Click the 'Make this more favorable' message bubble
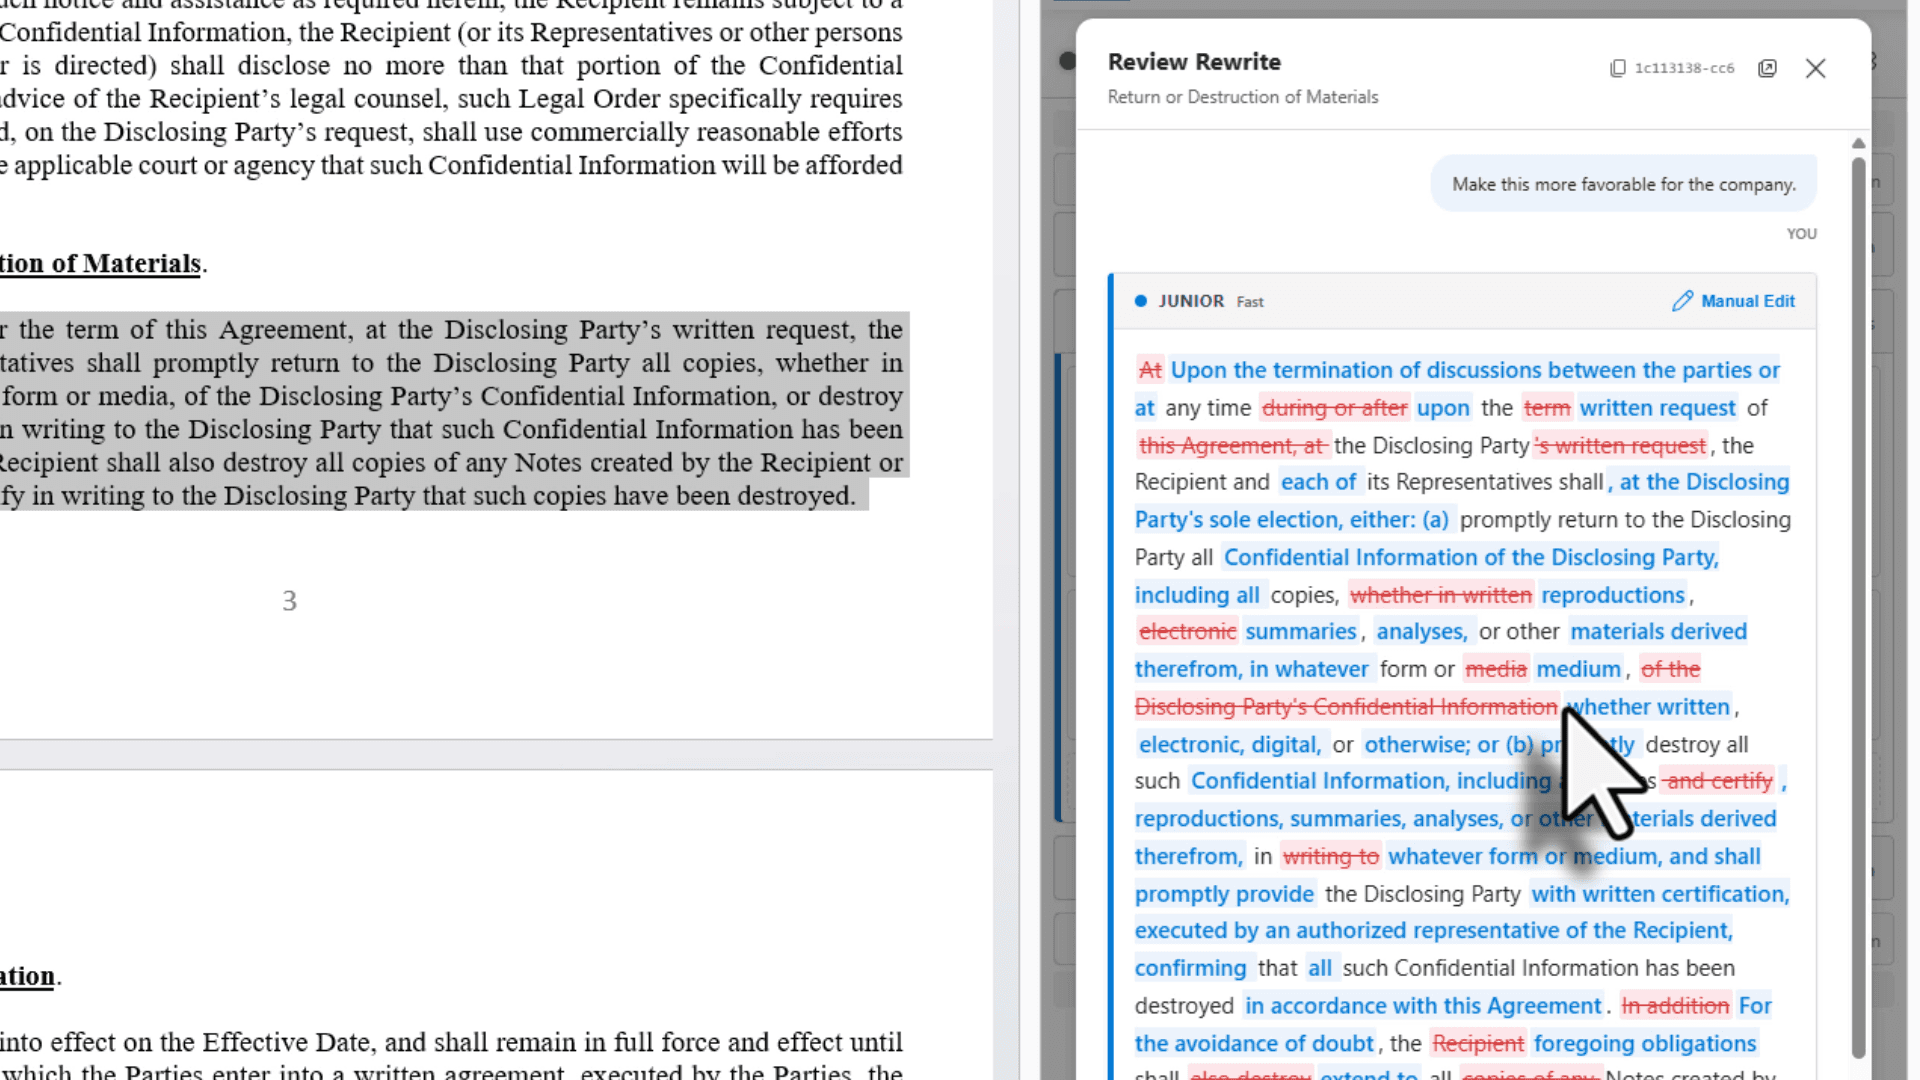Image resolution: width=1920 pixels, height=1080 pixels. [x=1623, y=184]
